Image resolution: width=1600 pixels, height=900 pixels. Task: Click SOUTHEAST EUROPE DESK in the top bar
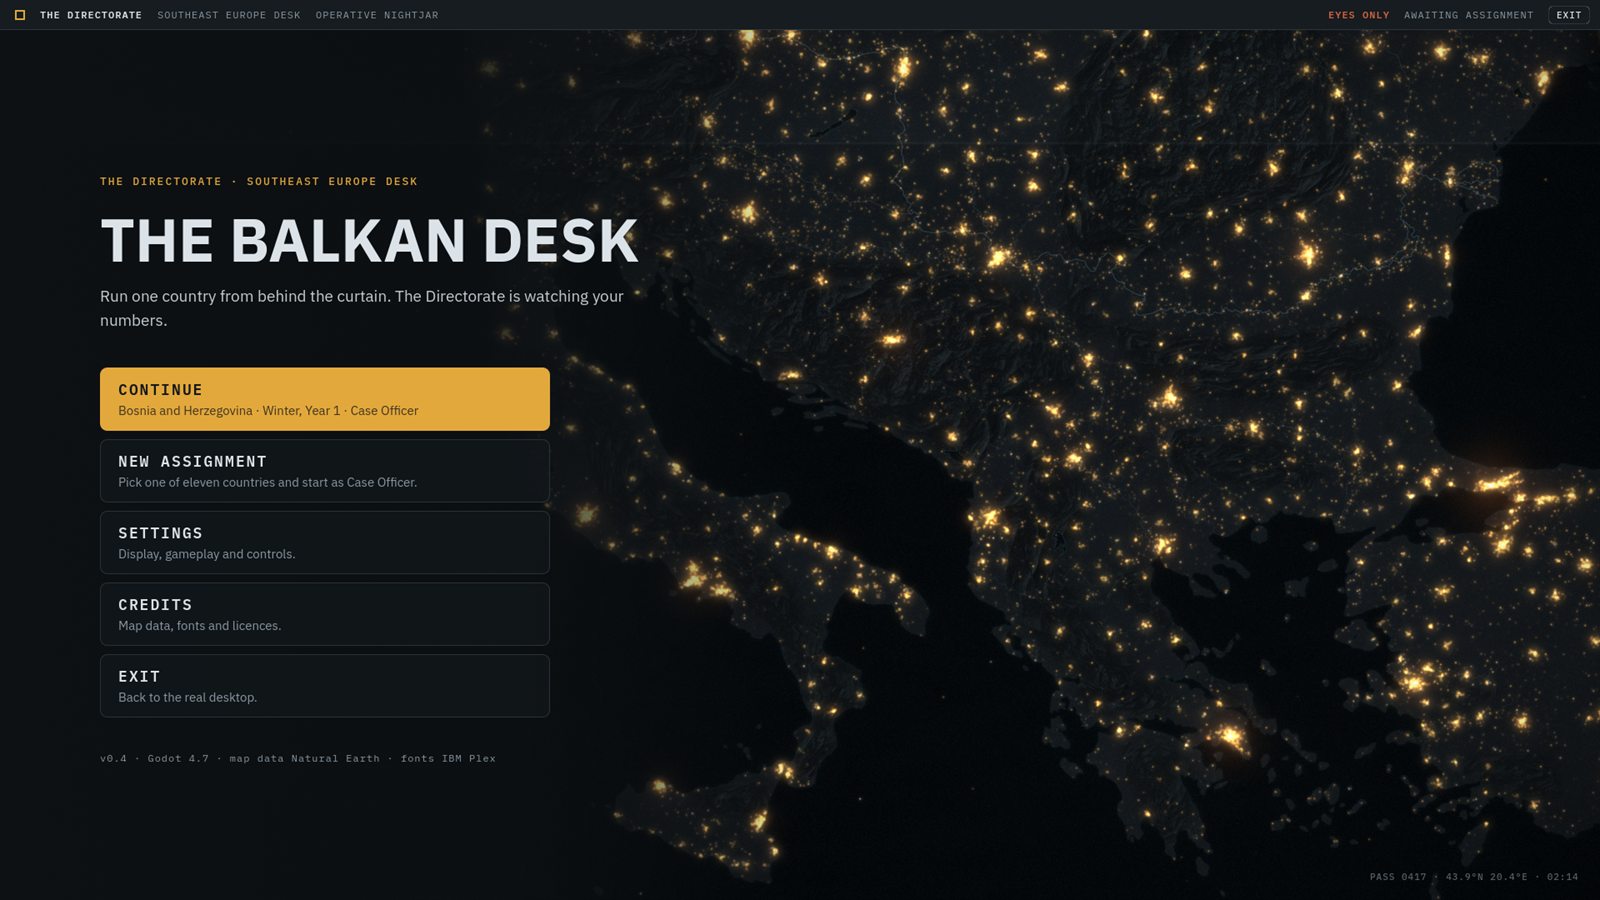(x=229, y=15)
